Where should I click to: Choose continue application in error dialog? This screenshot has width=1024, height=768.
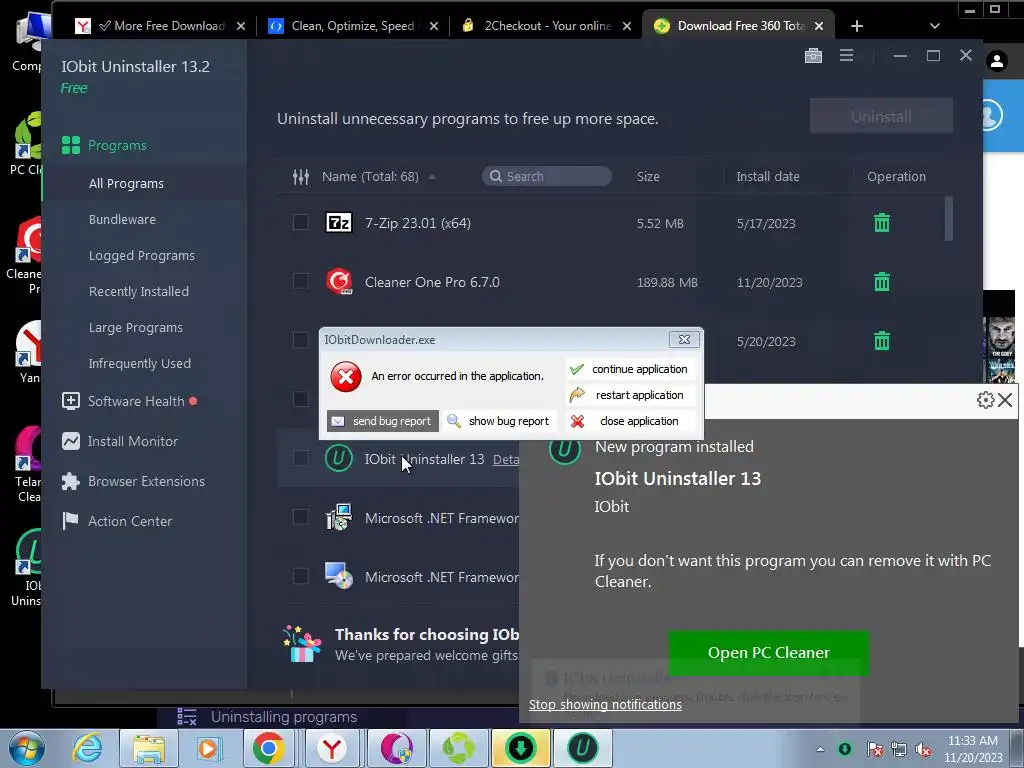tap(629, 369)
